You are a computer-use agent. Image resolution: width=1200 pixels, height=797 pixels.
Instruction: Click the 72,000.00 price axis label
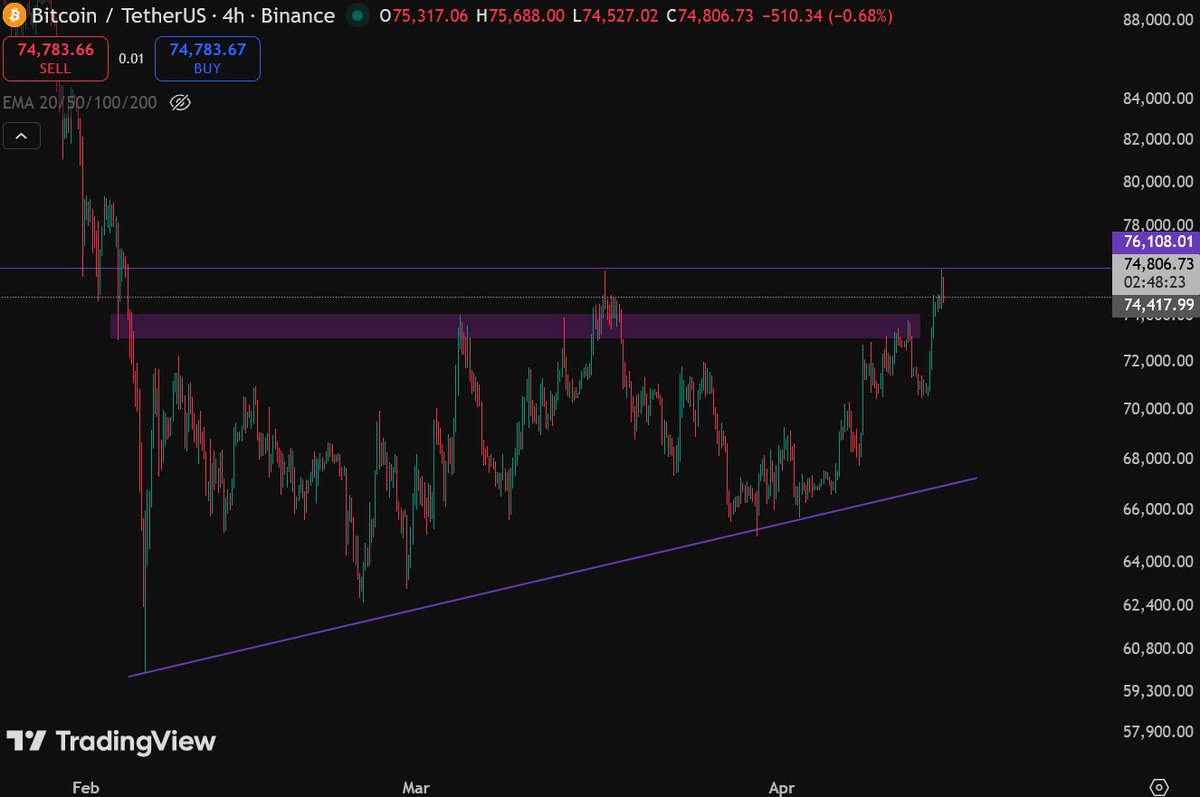1158,360
